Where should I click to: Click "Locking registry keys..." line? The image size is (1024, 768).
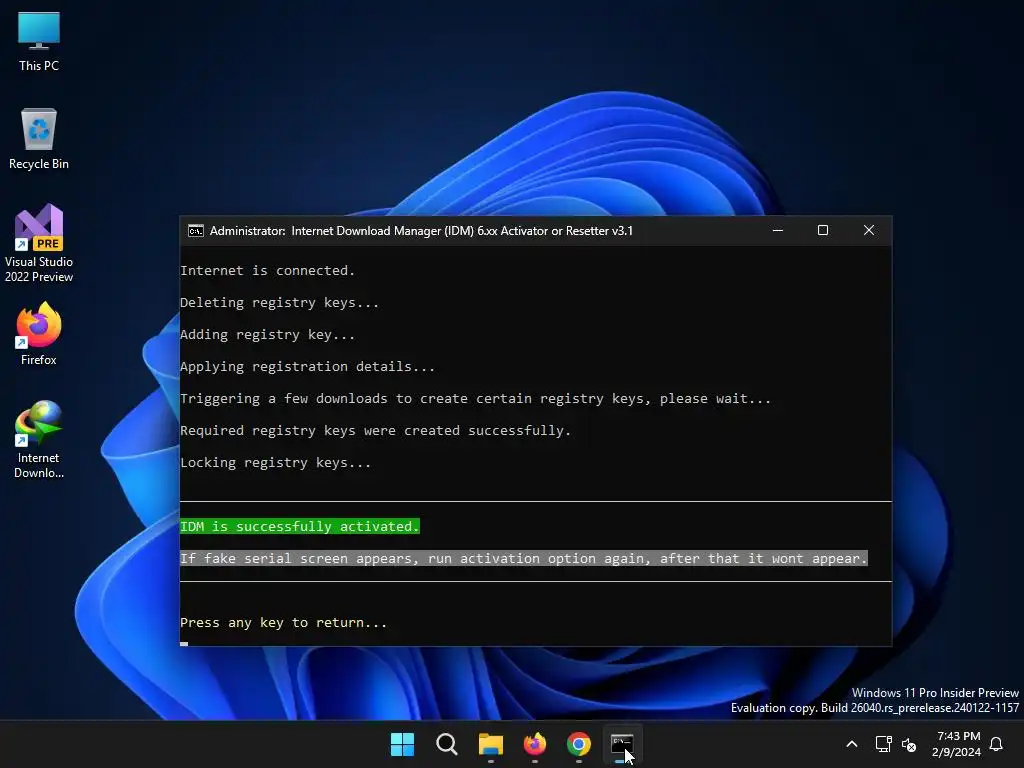(x=276, y=462)
